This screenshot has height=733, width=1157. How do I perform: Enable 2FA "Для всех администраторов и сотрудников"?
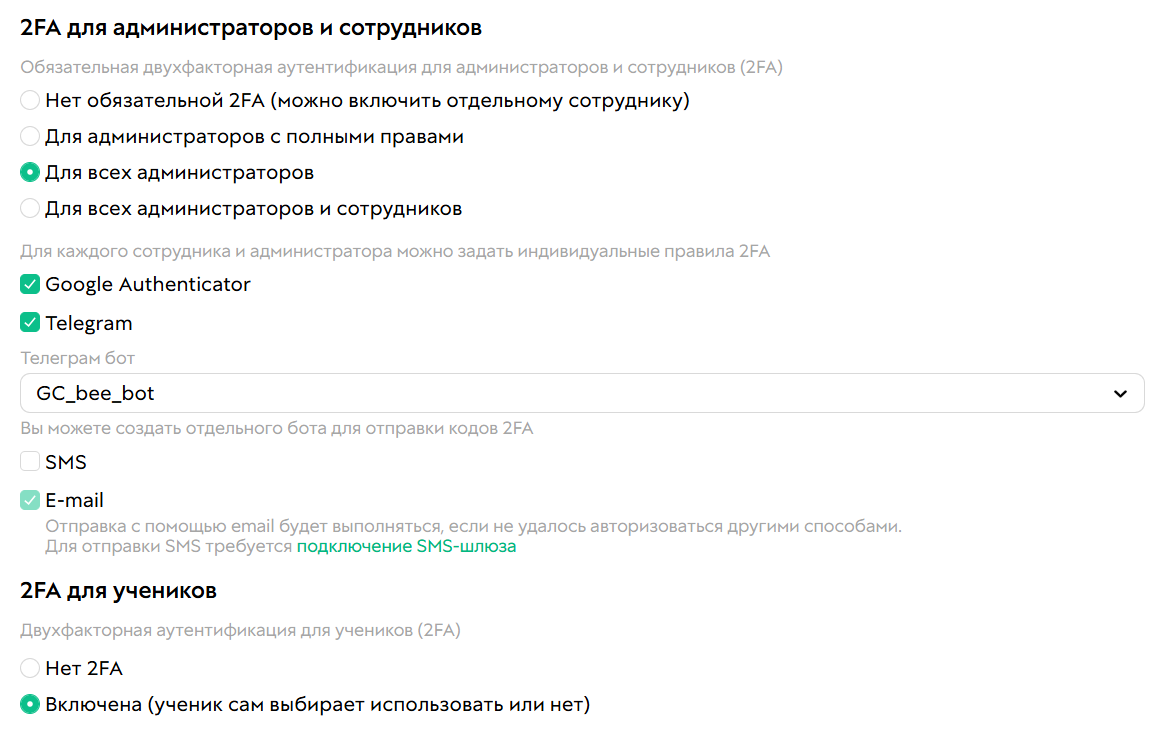pos(30,208)
